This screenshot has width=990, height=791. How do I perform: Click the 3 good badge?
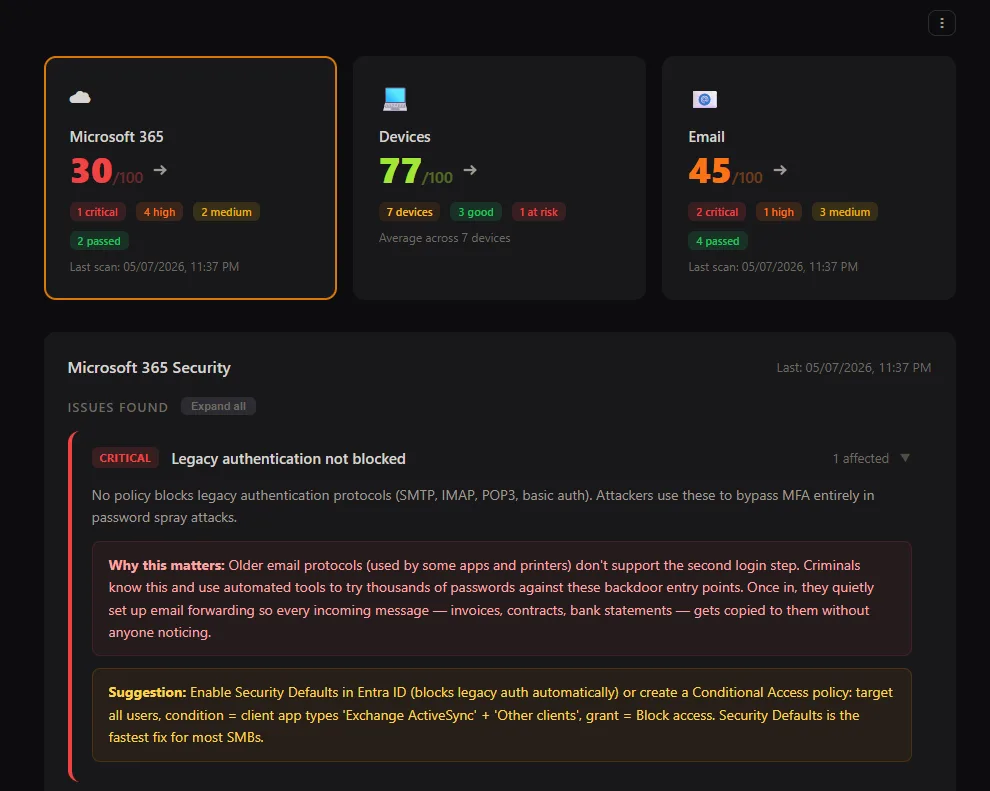coord(475,212)
